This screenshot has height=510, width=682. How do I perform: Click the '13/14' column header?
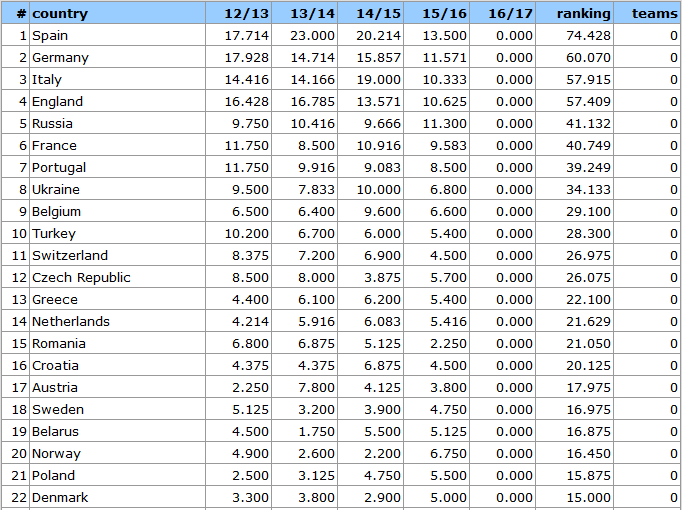[304, 13]
